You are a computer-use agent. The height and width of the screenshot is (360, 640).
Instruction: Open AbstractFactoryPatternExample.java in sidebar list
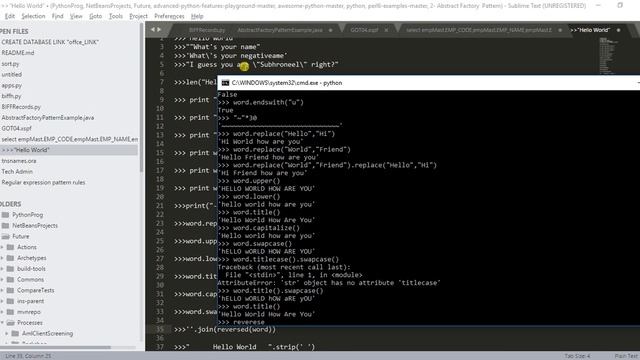coord(48,118)
